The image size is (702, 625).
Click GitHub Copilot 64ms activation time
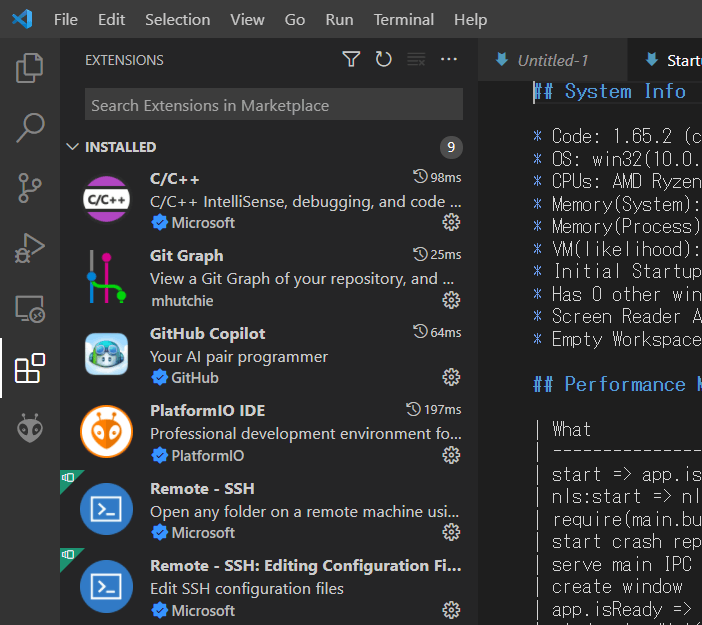pos(437,332)
